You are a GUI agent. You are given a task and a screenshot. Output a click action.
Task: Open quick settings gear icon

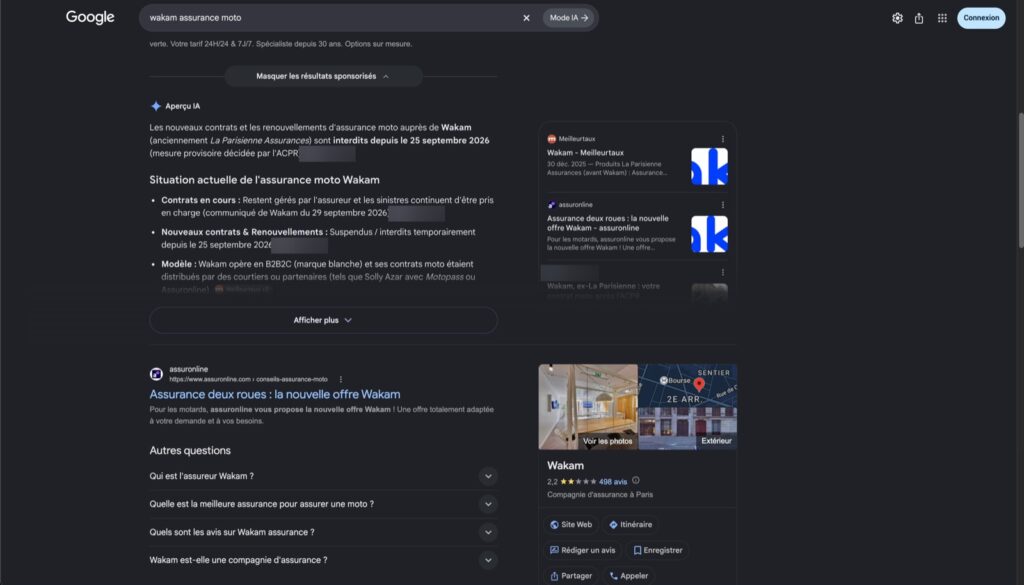[x=897, y=18]
